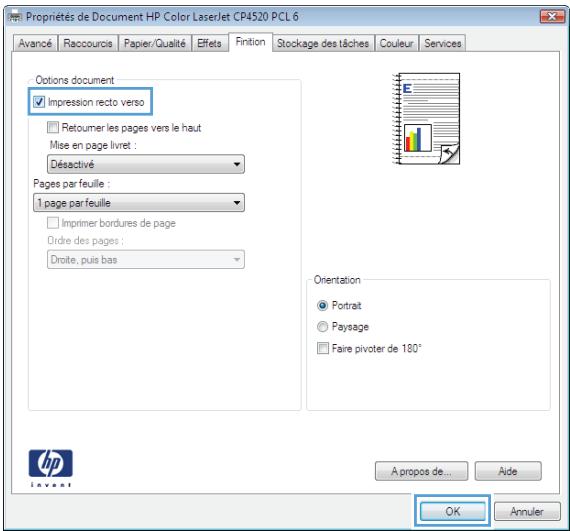Click the printer icon in title bar

click(x=15, y=17)
